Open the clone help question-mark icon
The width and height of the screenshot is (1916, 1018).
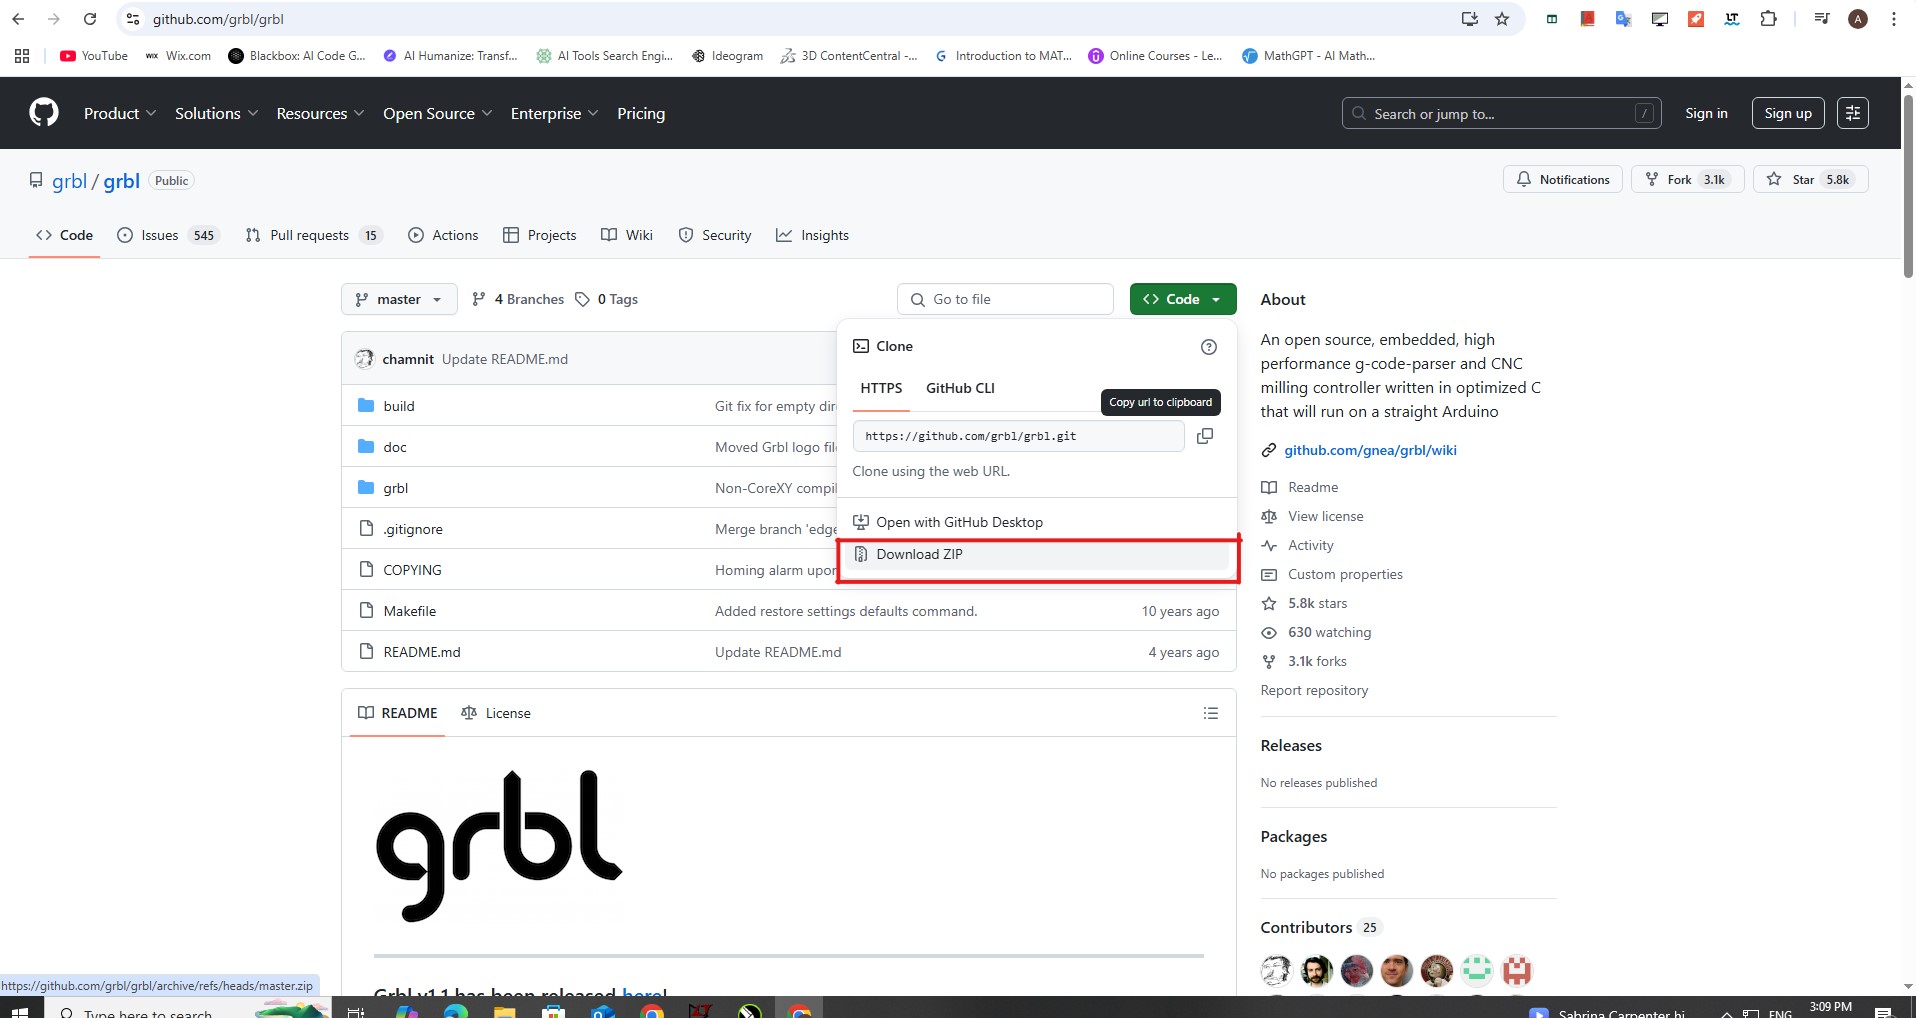point(1208,347)
